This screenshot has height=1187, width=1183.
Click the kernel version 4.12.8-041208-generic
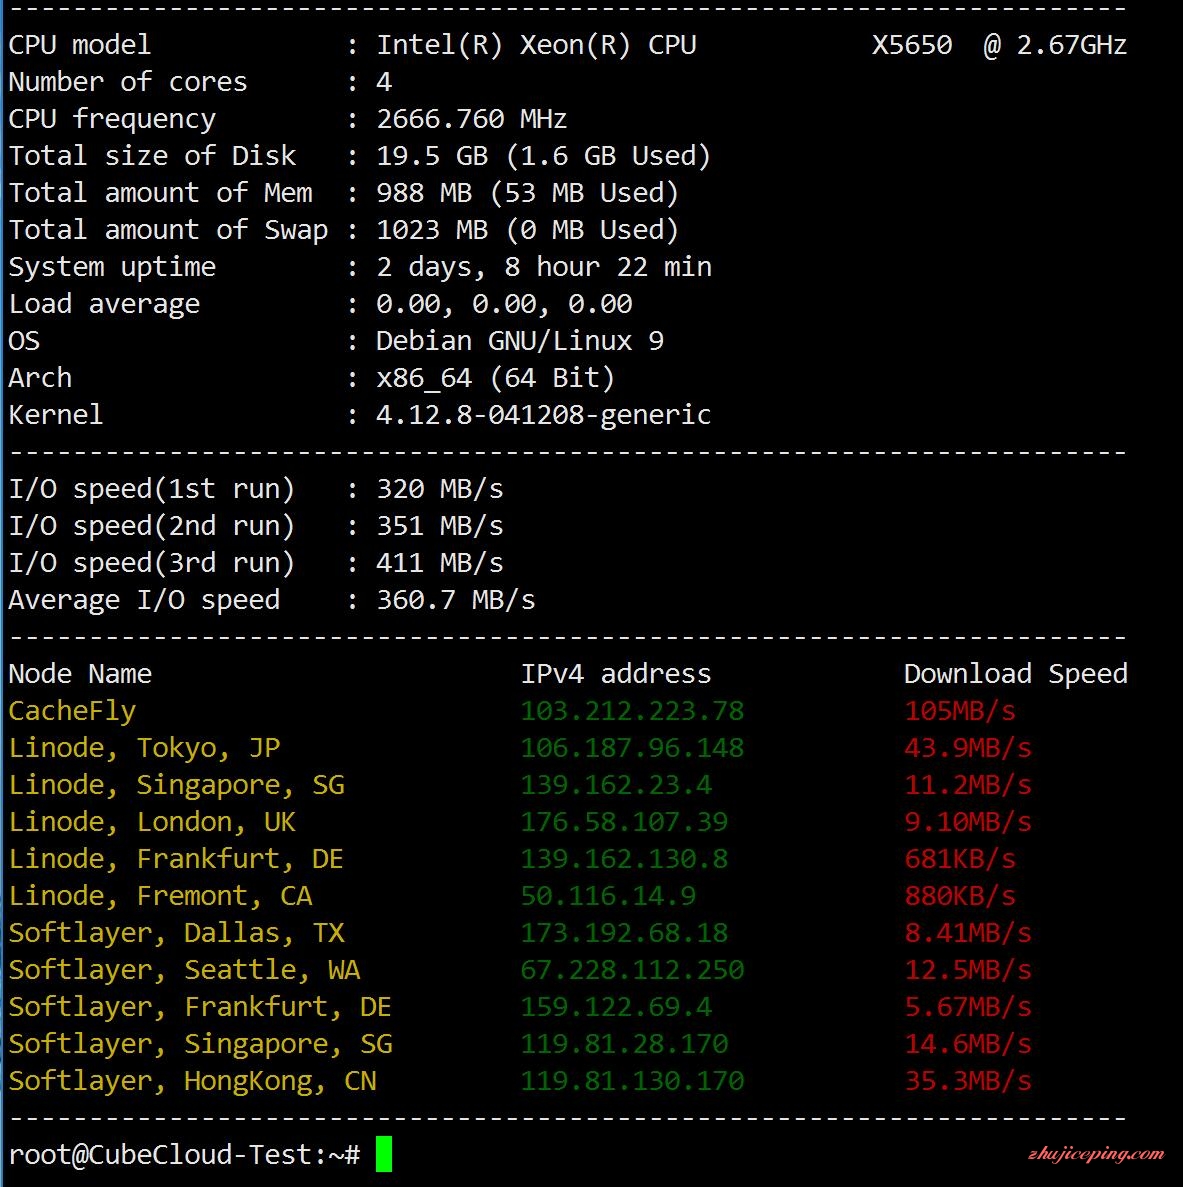[543, 415]
